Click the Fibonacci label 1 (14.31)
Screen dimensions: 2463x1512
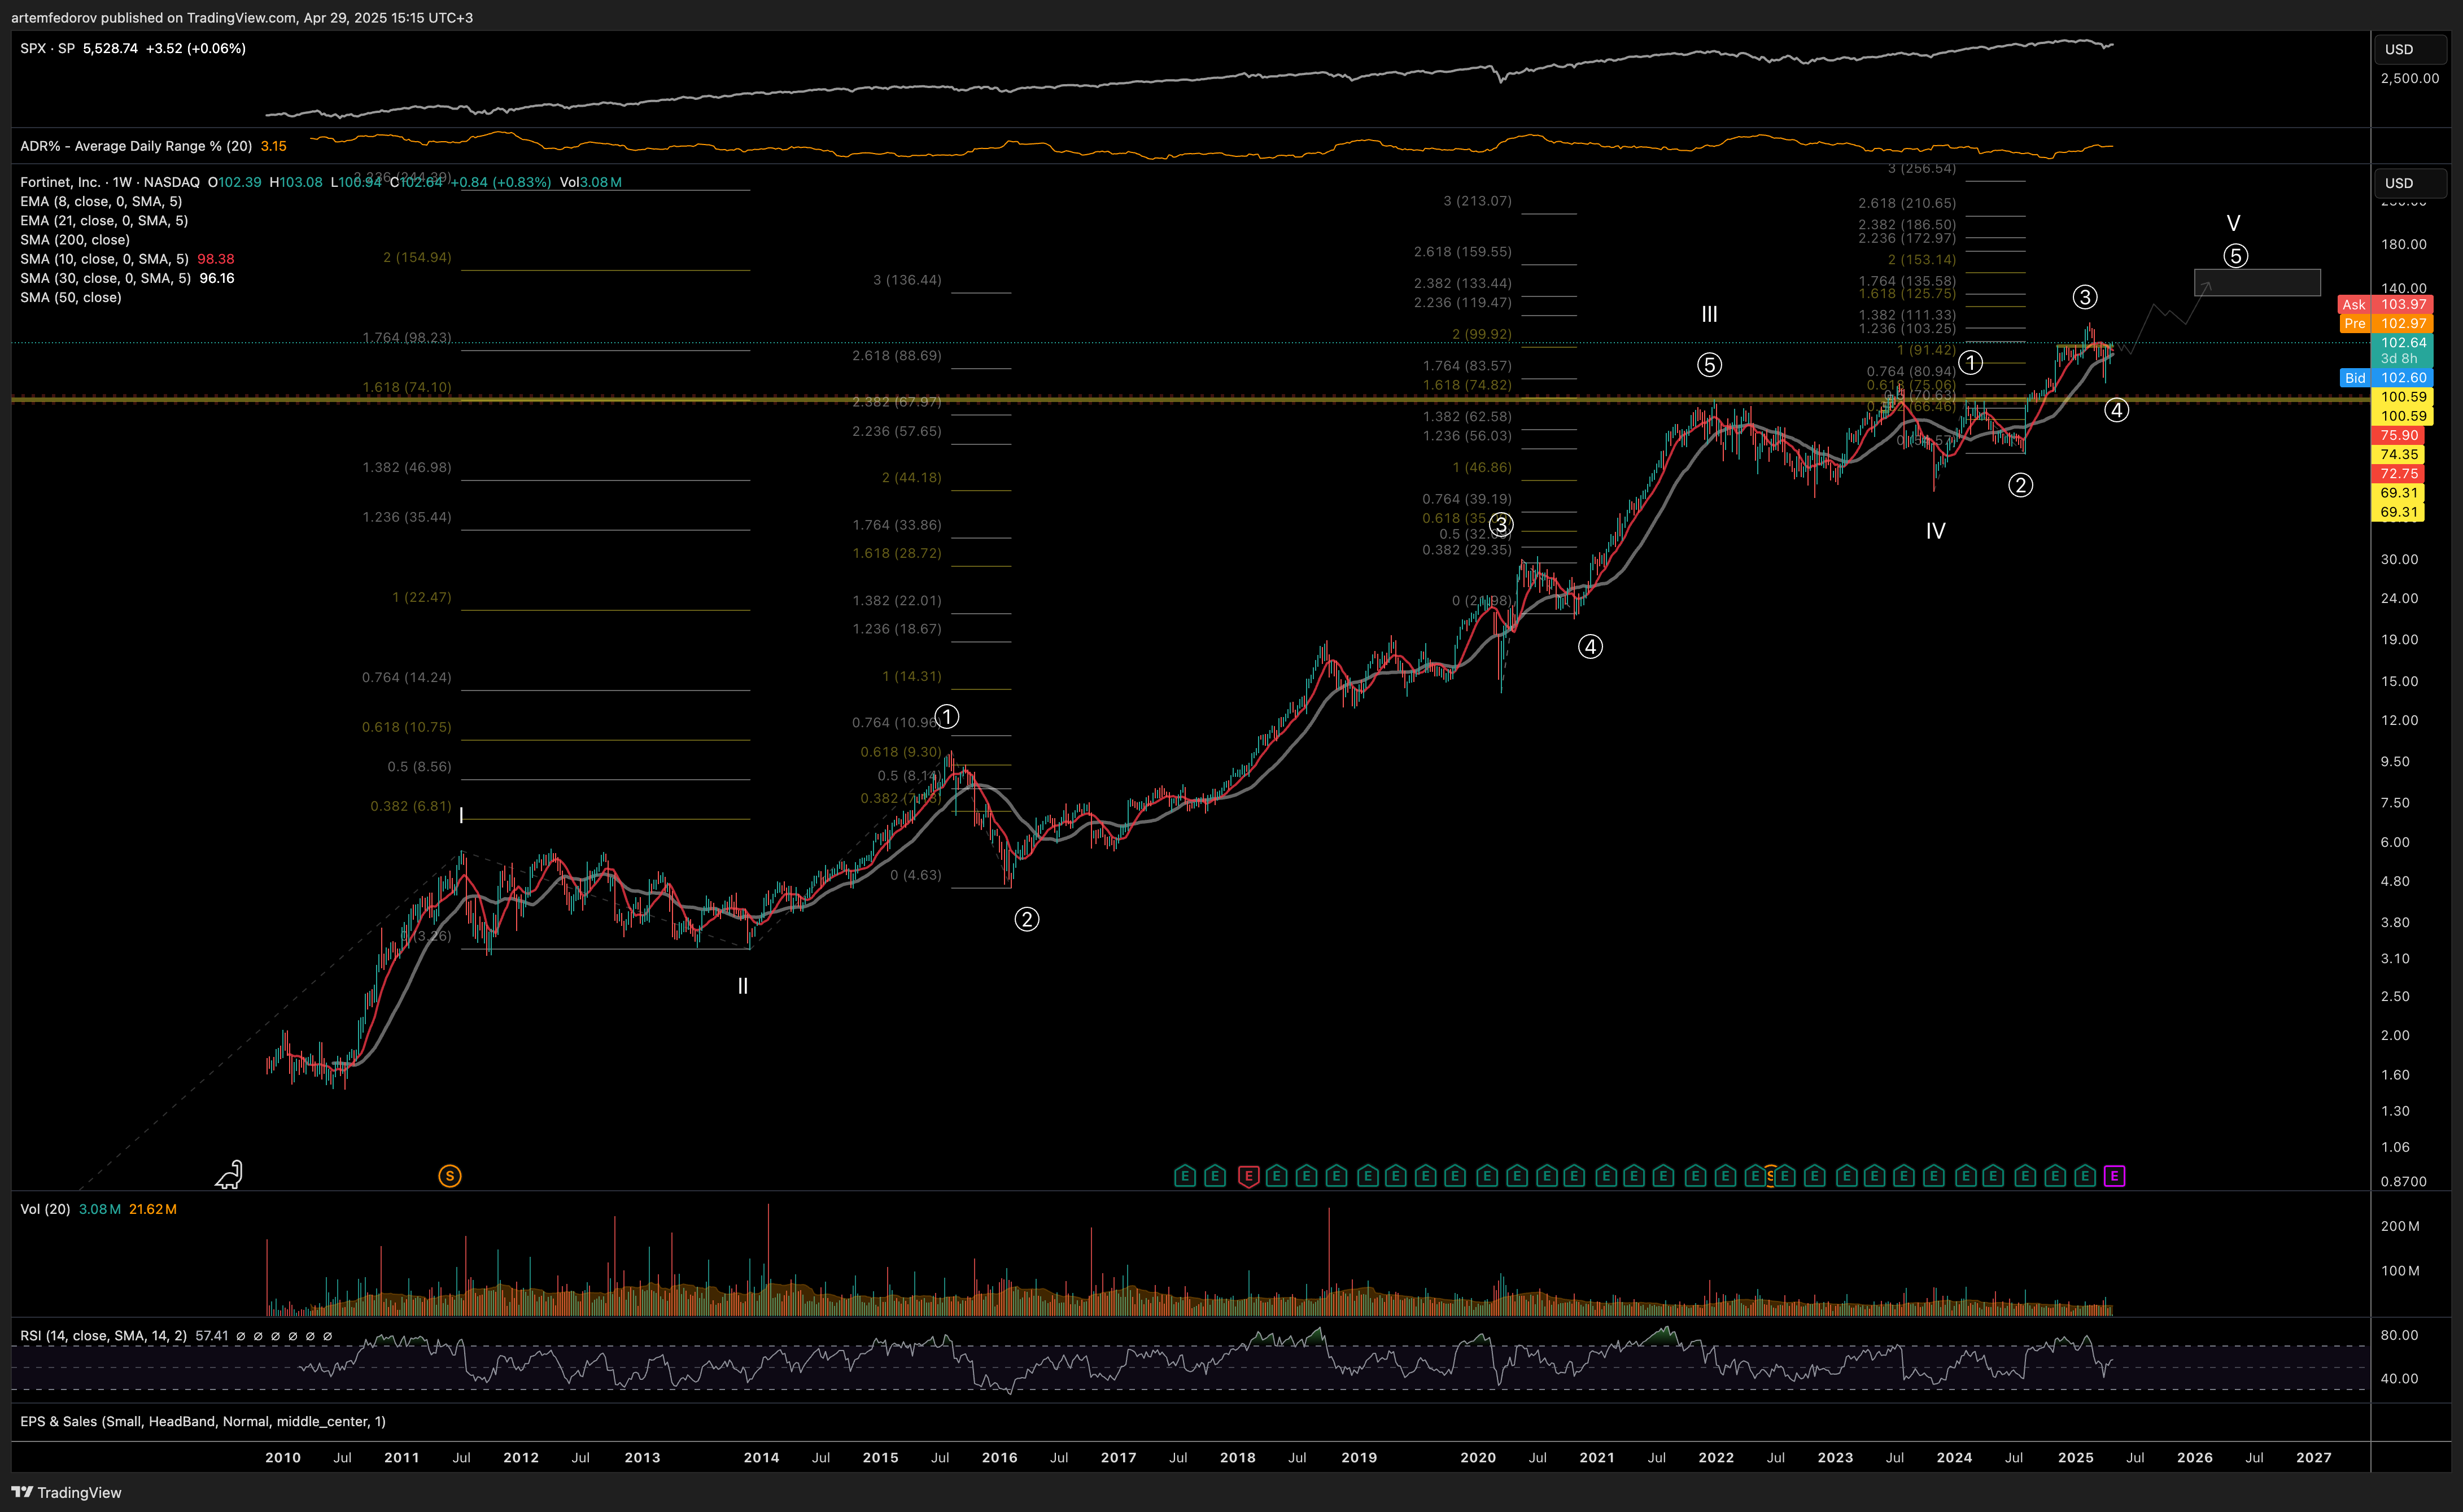point(911,676)
